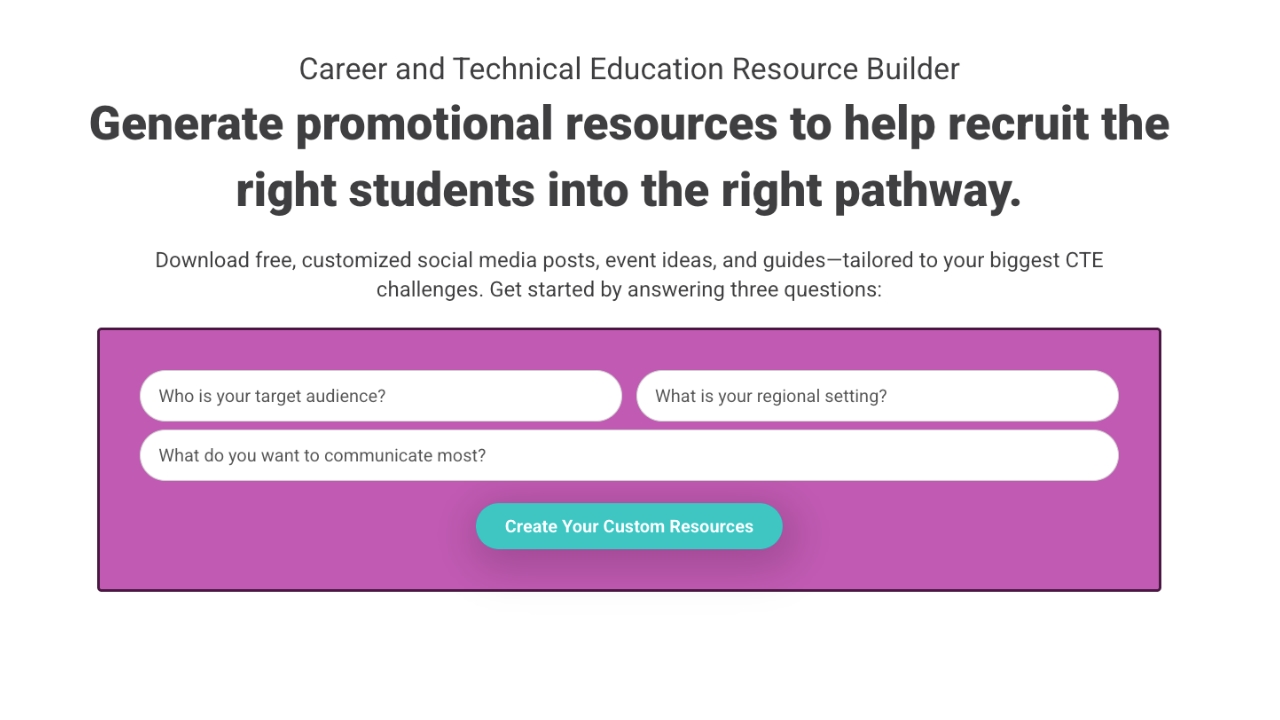Image resolution: width=1280 pixels, height=720 pixels.
Task: Click the 'What is your regional setting?' field
Action: [877, 396]
